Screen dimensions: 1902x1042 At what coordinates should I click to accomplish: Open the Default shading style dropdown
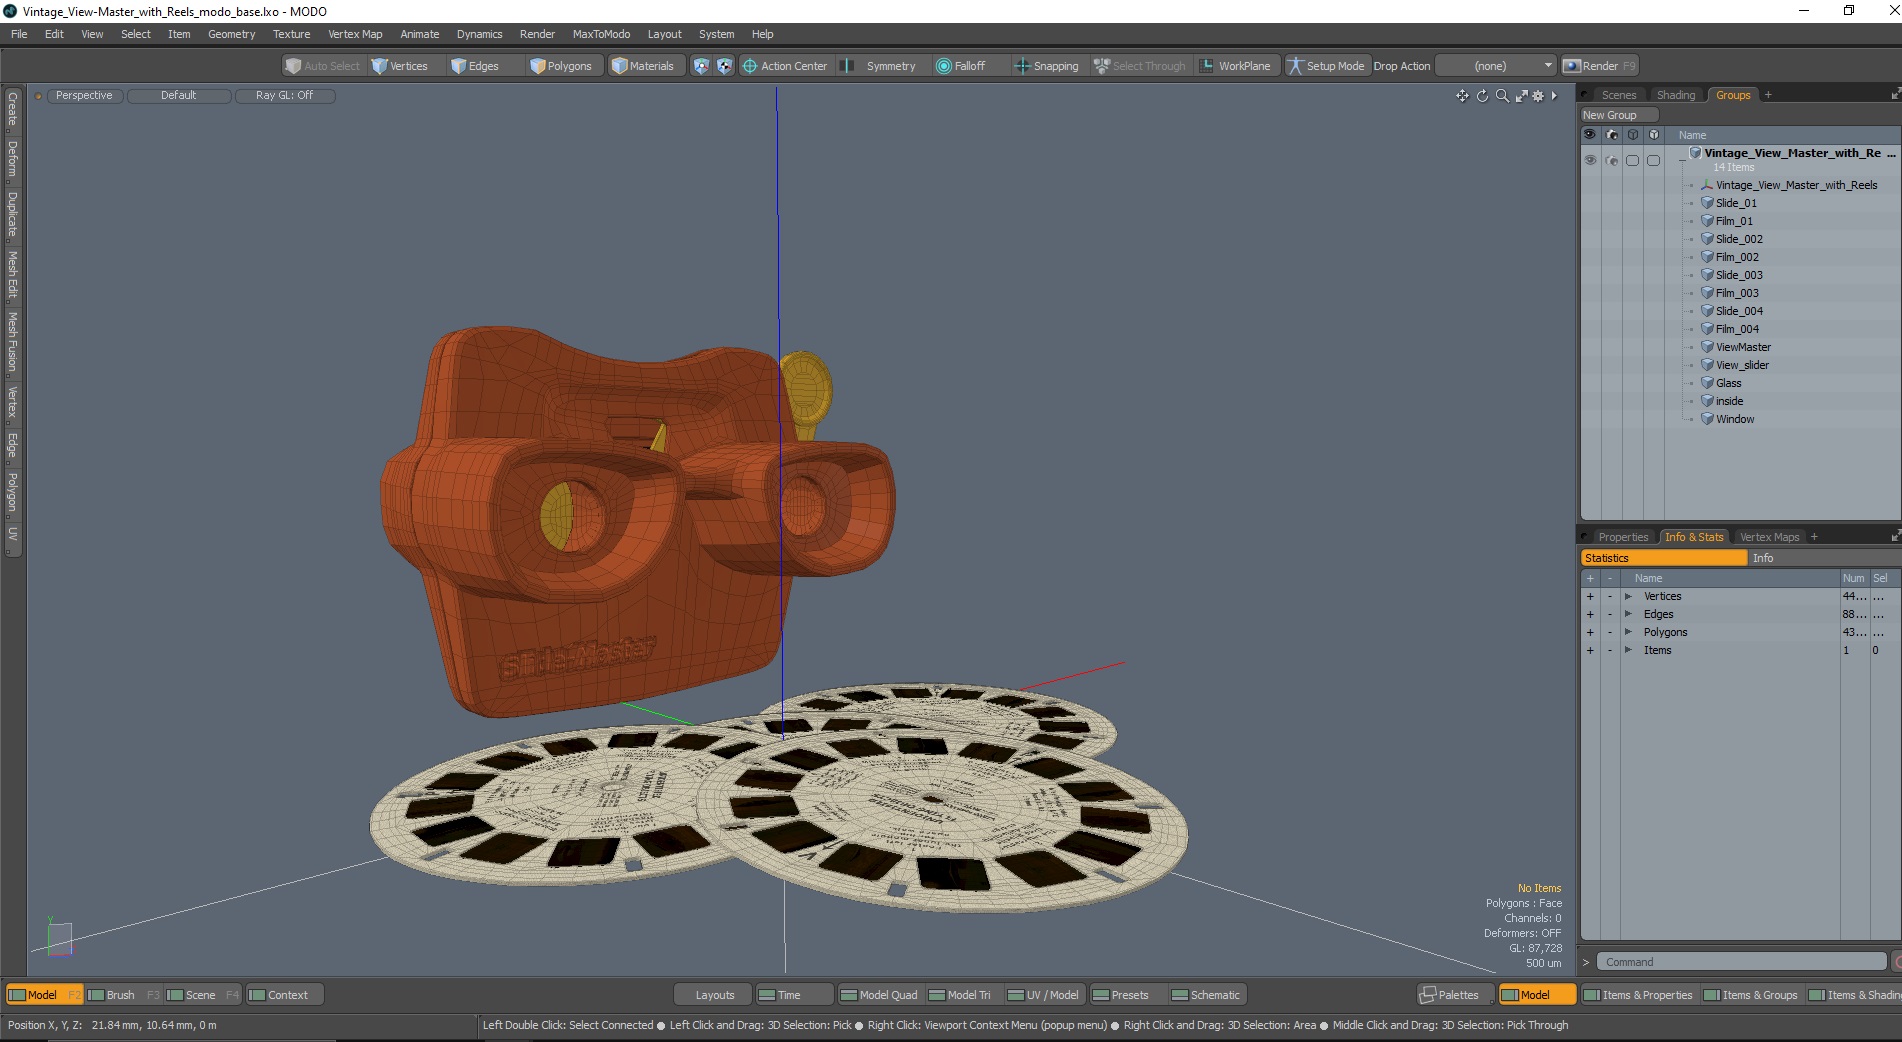179,96
